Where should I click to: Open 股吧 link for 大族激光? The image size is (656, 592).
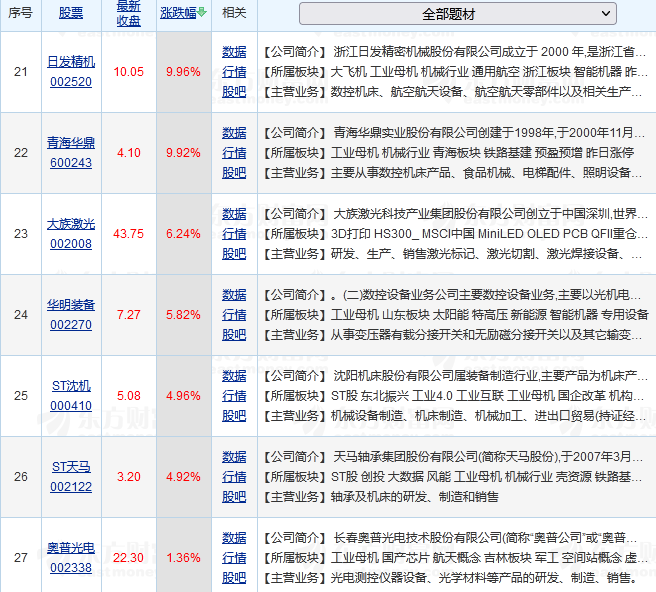(234, 254)
